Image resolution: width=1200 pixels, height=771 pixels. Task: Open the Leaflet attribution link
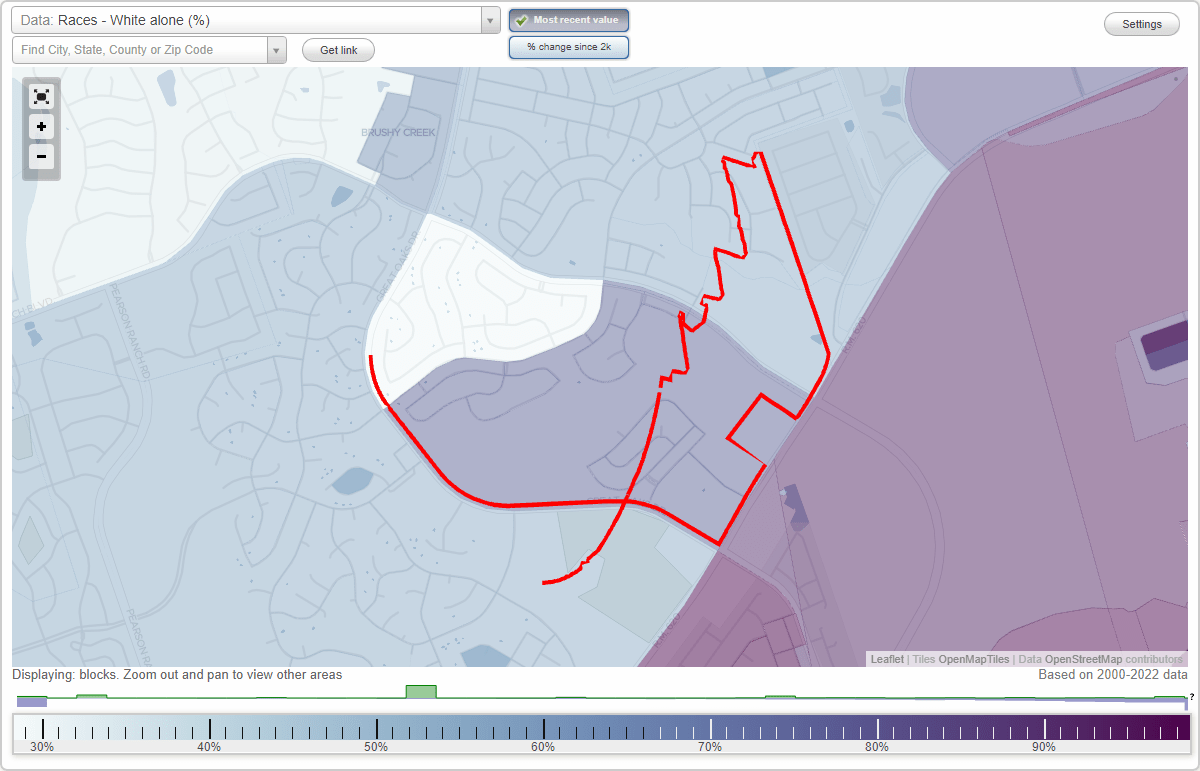(887, 659)
